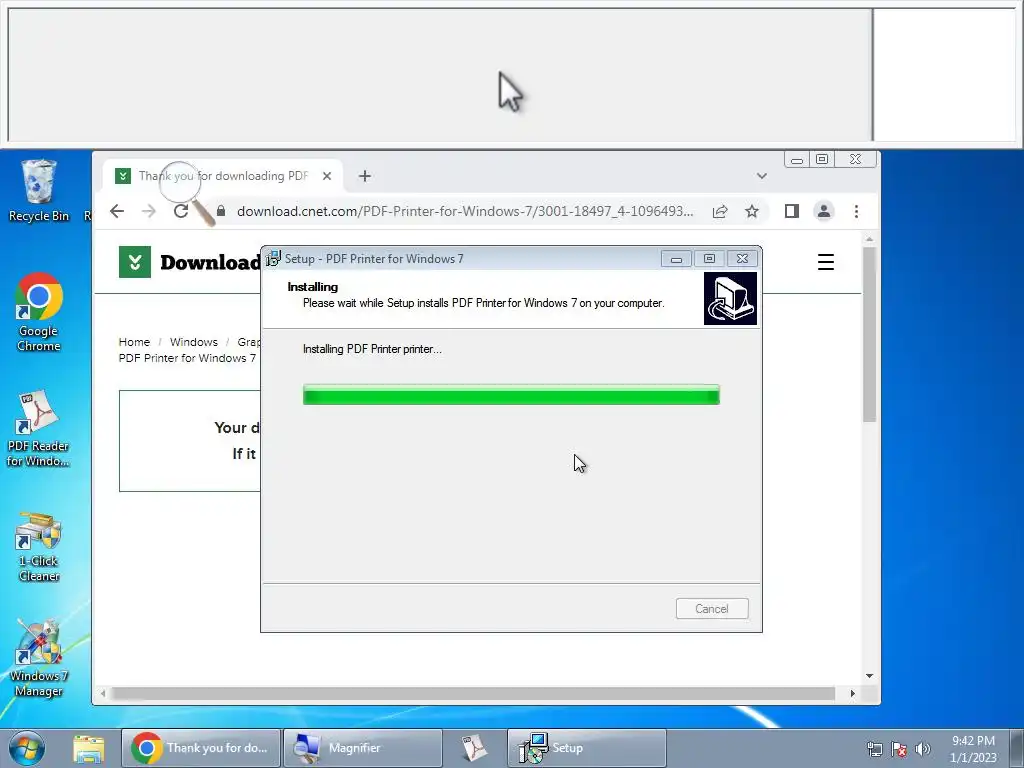
Task: Open Action Center flag in tray
Action: (x=899, y=749)
